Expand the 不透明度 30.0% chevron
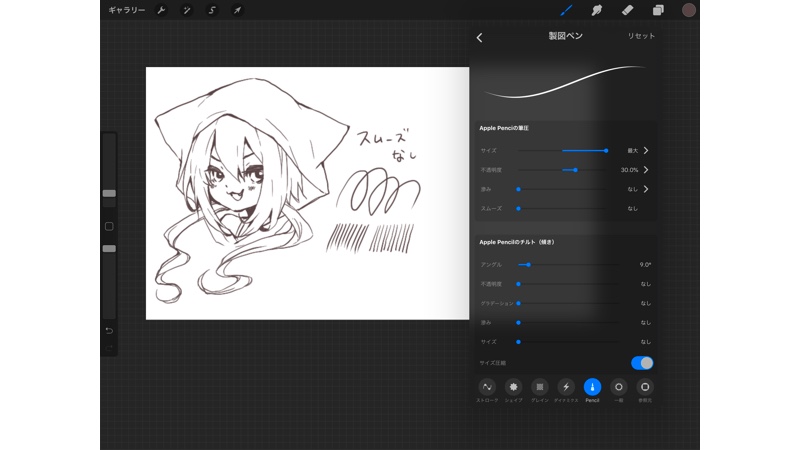The height and width of the screenshot is (450, 800). click(x=646, y=170)
